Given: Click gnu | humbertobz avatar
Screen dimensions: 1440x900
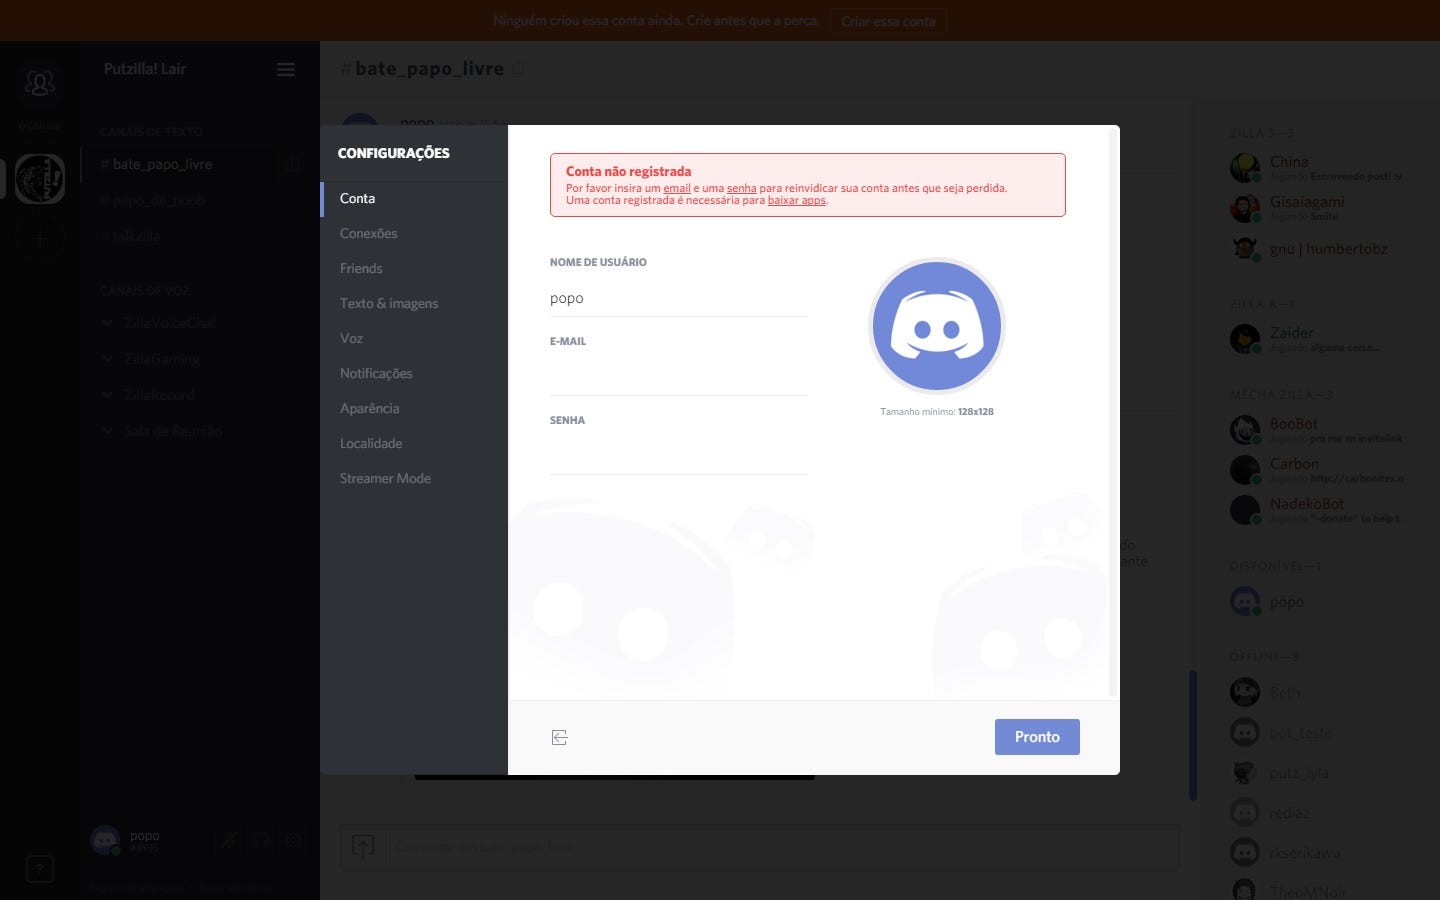Looking at the screenshot, I should coord(1245,248).
